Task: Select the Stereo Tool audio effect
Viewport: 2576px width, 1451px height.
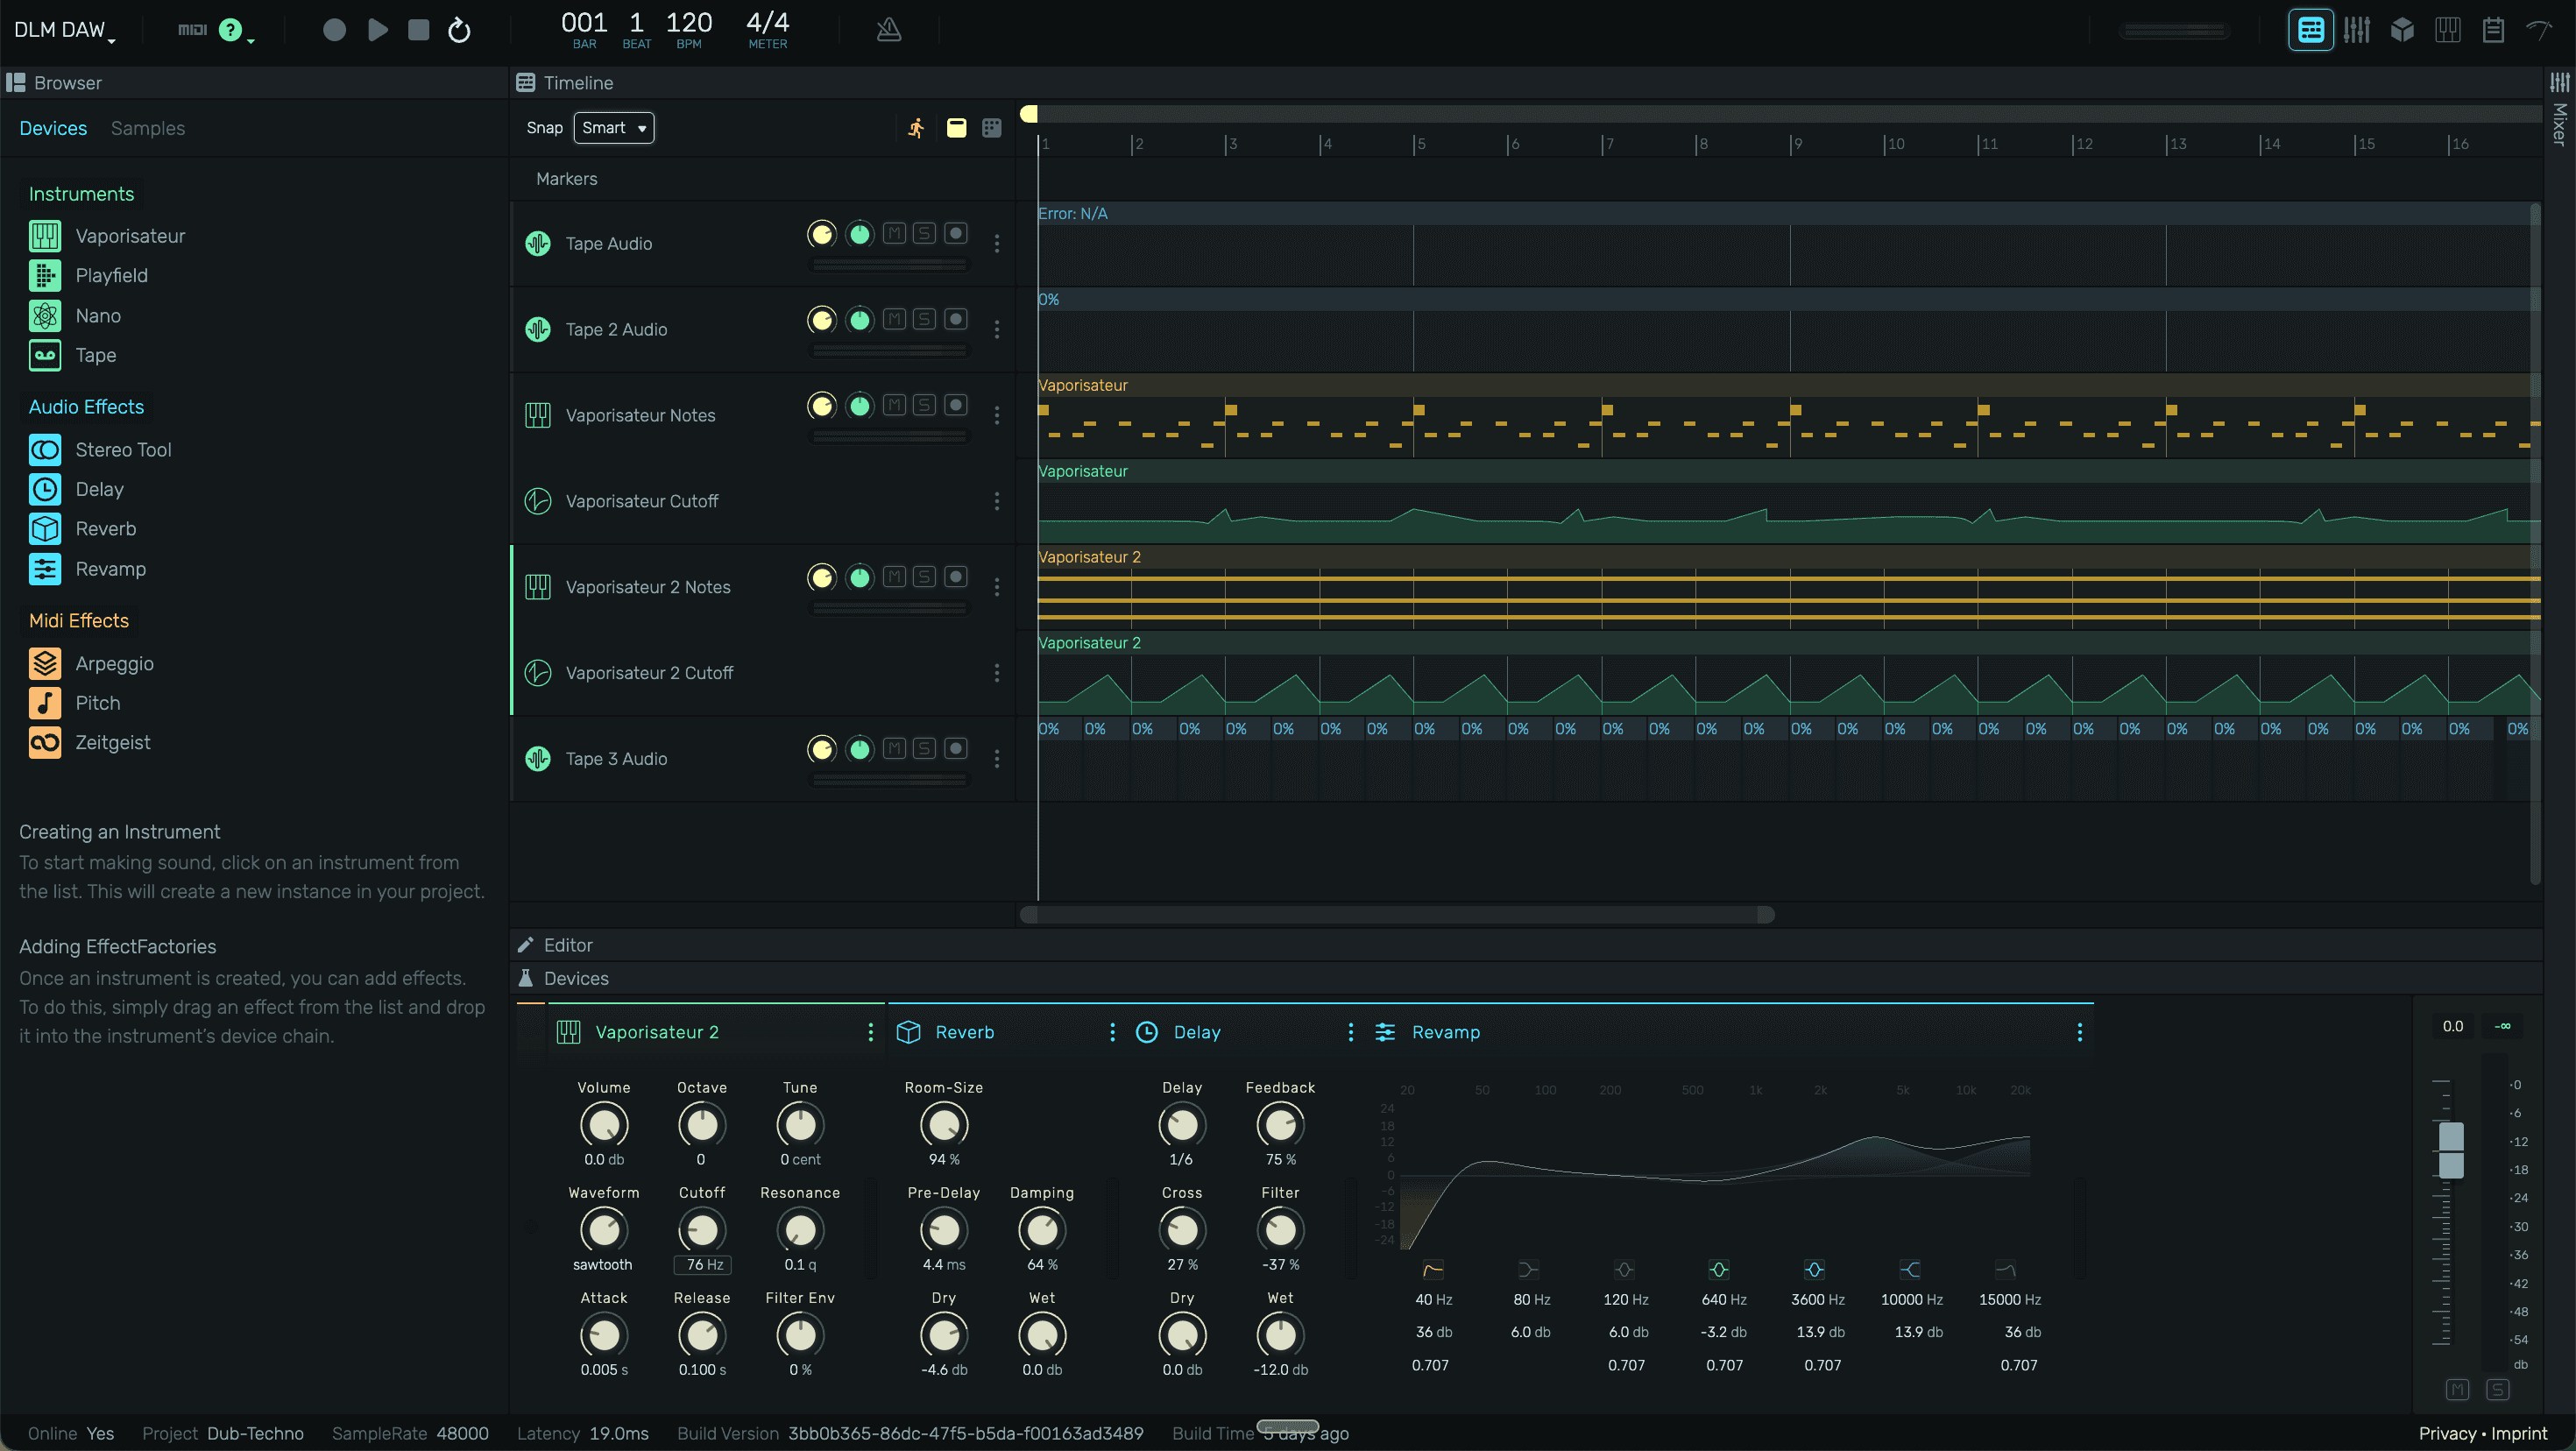Action: click(100, 450)
